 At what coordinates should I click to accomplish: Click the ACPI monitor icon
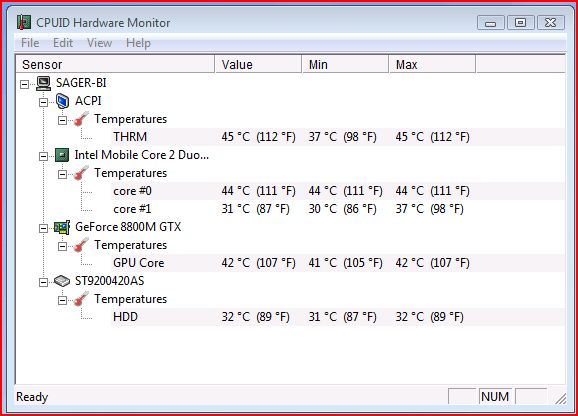point(62,101)
